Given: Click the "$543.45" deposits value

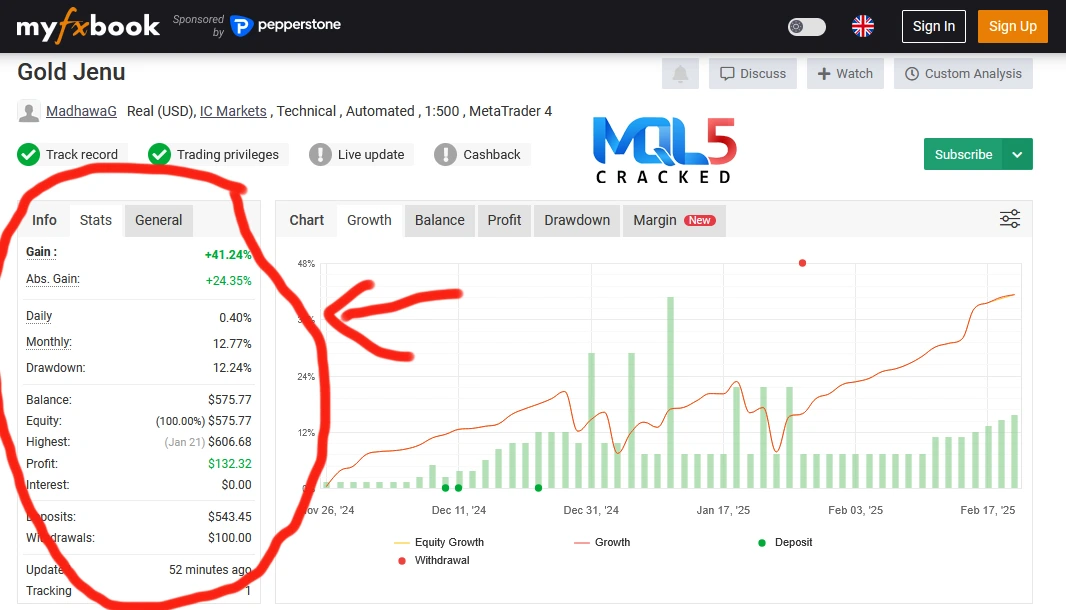Looking at the screenshot, I should [x=230, y=517].
